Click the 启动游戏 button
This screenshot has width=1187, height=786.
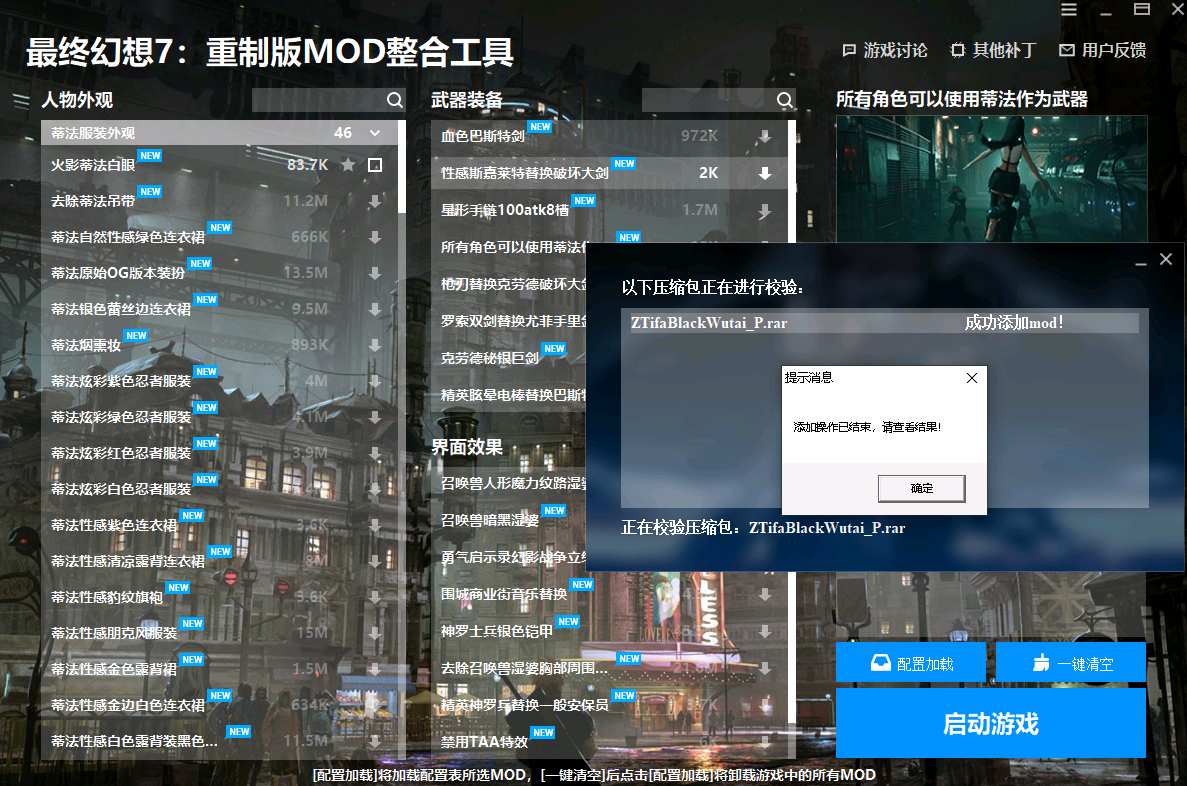(x=990, y=724)
